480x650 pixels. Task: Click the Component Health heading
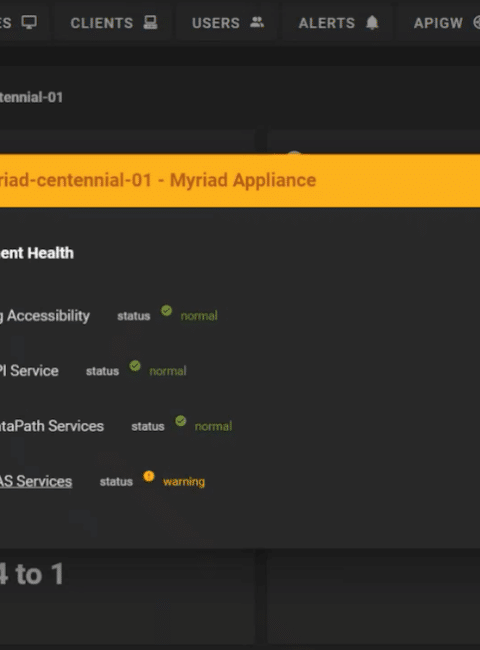[37, 253]
